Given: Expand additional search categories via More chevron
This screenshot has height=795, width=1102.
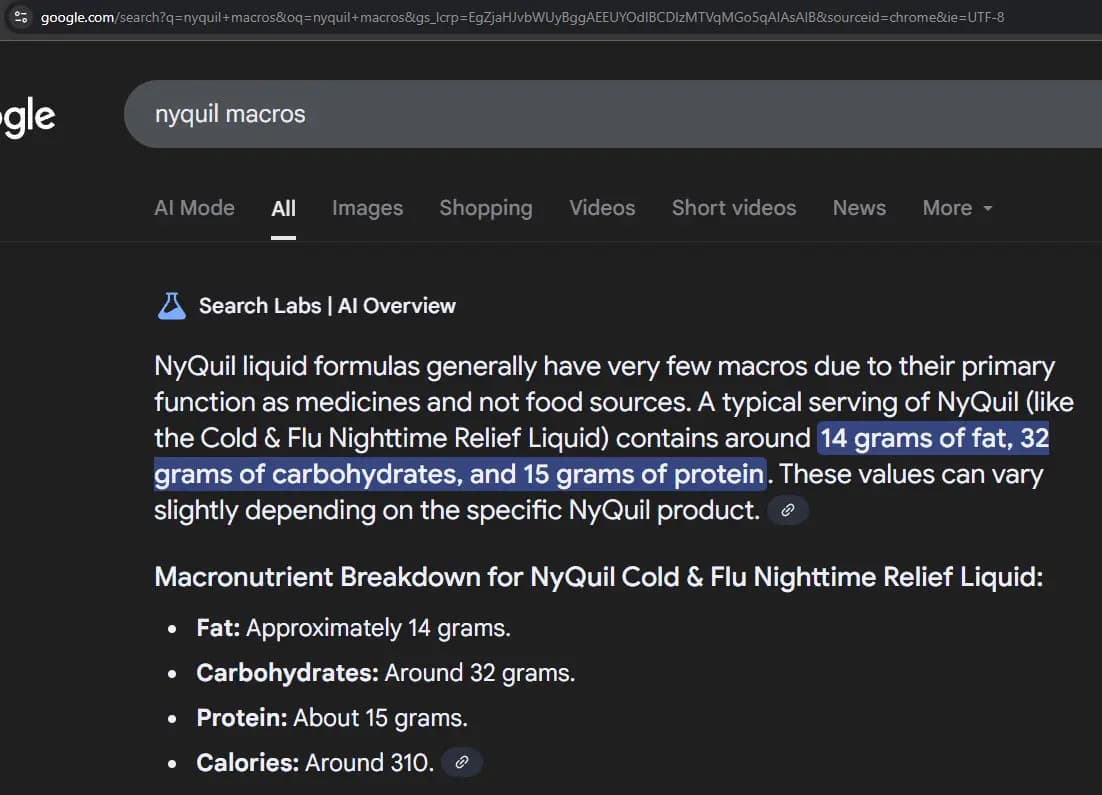Looking at the screenshot, I should click(989, 208).
